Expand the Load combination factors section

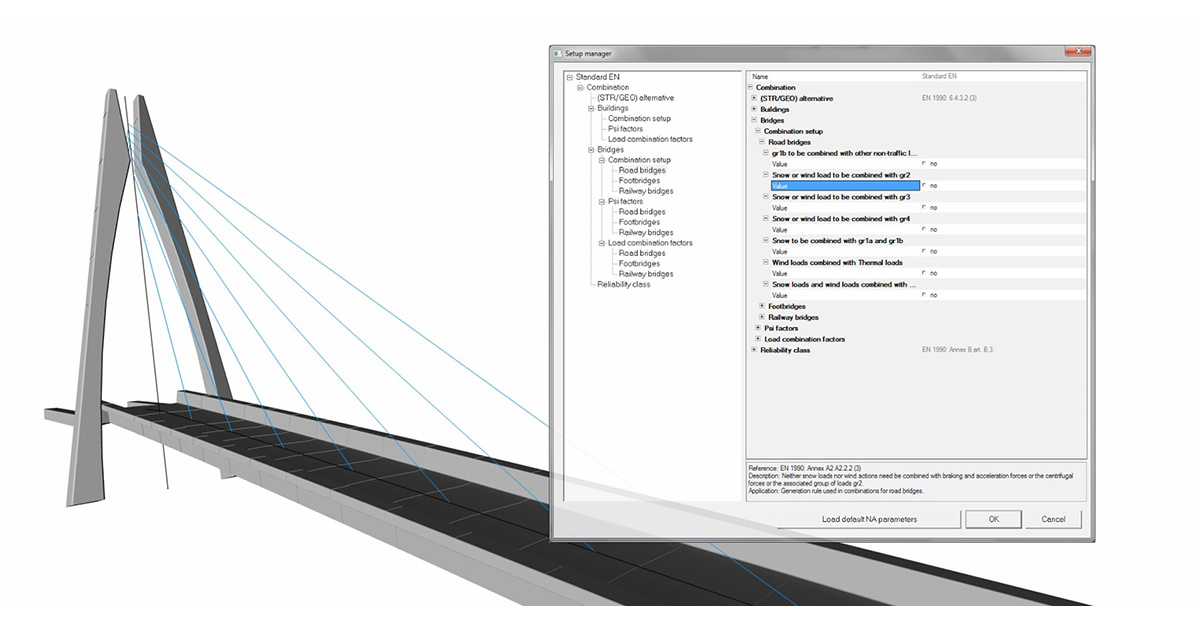(x=756, y=339)
